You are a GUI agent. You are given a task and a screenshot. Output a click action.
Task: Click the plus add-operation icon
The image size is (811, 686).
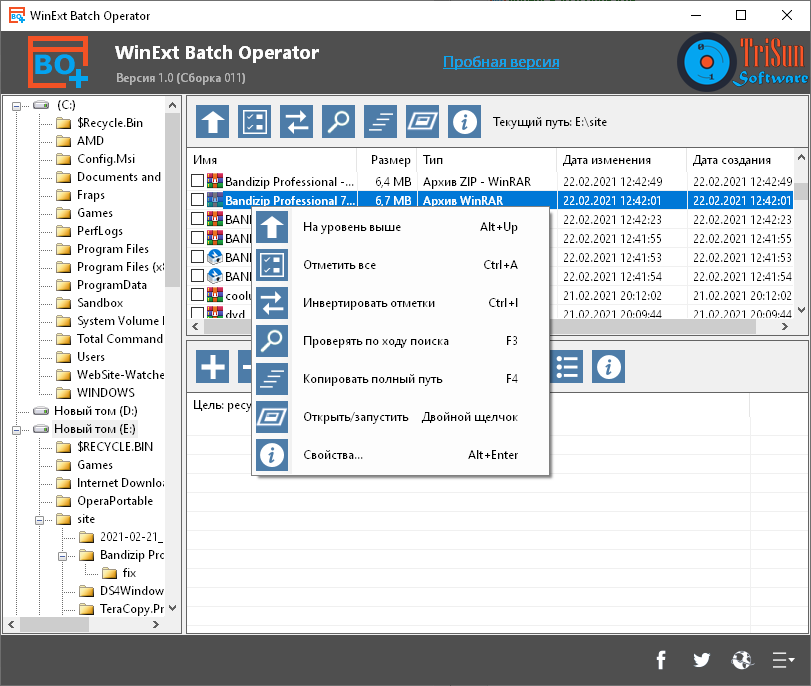pos(213,367)
